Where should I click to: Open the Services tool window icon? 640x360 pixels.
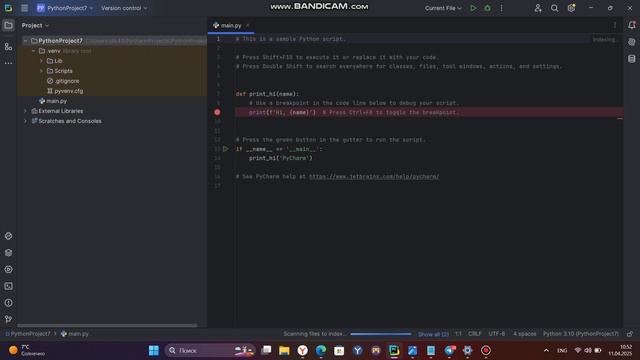click(8, 269)
